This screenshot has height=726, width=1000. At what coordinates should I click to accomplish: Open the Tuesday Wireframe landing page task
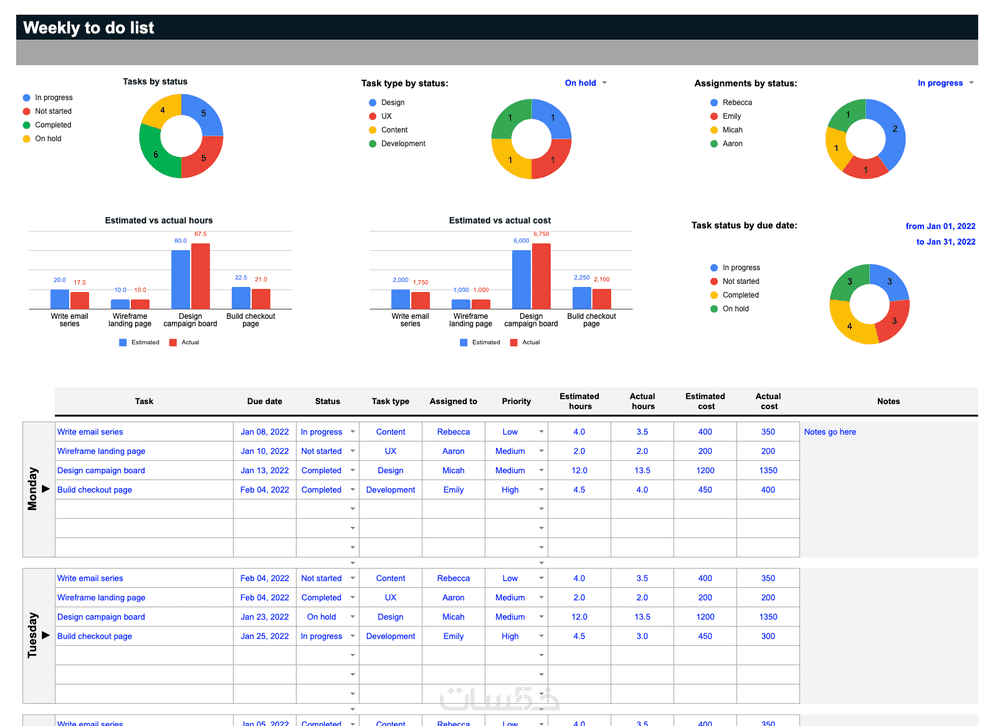pyautogui.click(x=101, y=598)
